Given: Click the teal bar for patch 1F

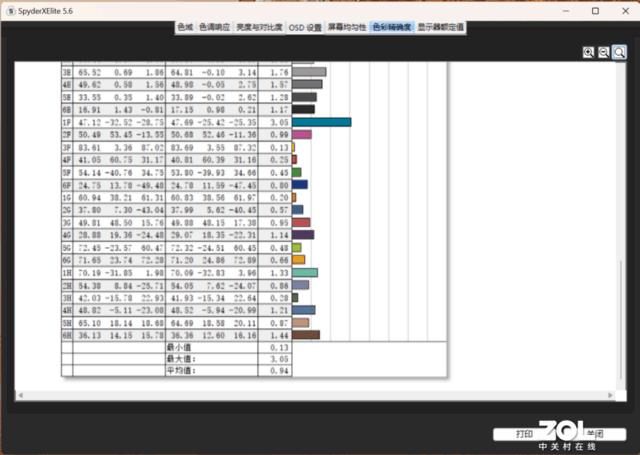Looking at the screenshot, I should (x=322, y=122).
